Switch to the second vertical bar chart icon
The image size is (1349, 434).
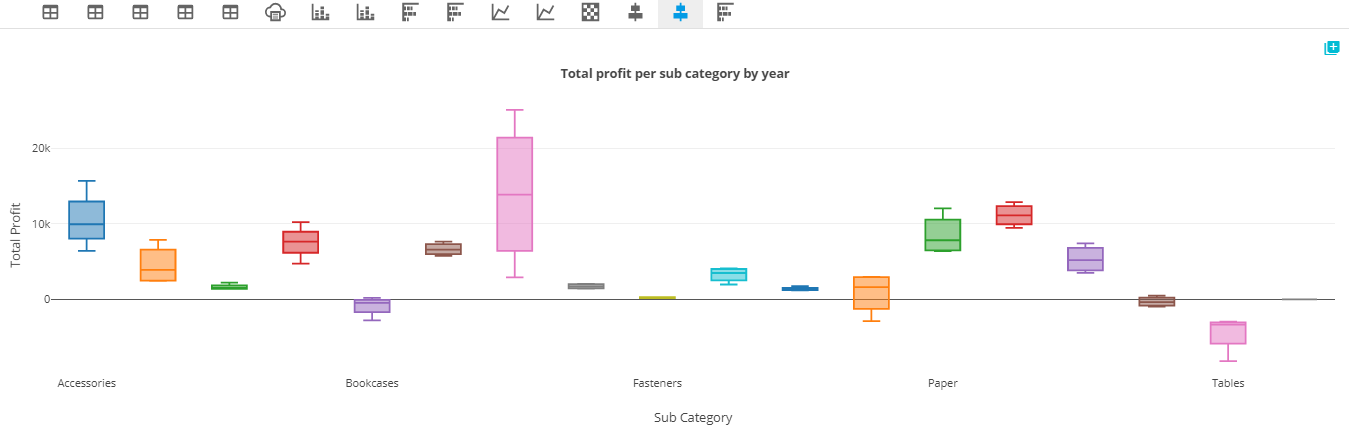(365, 12)
